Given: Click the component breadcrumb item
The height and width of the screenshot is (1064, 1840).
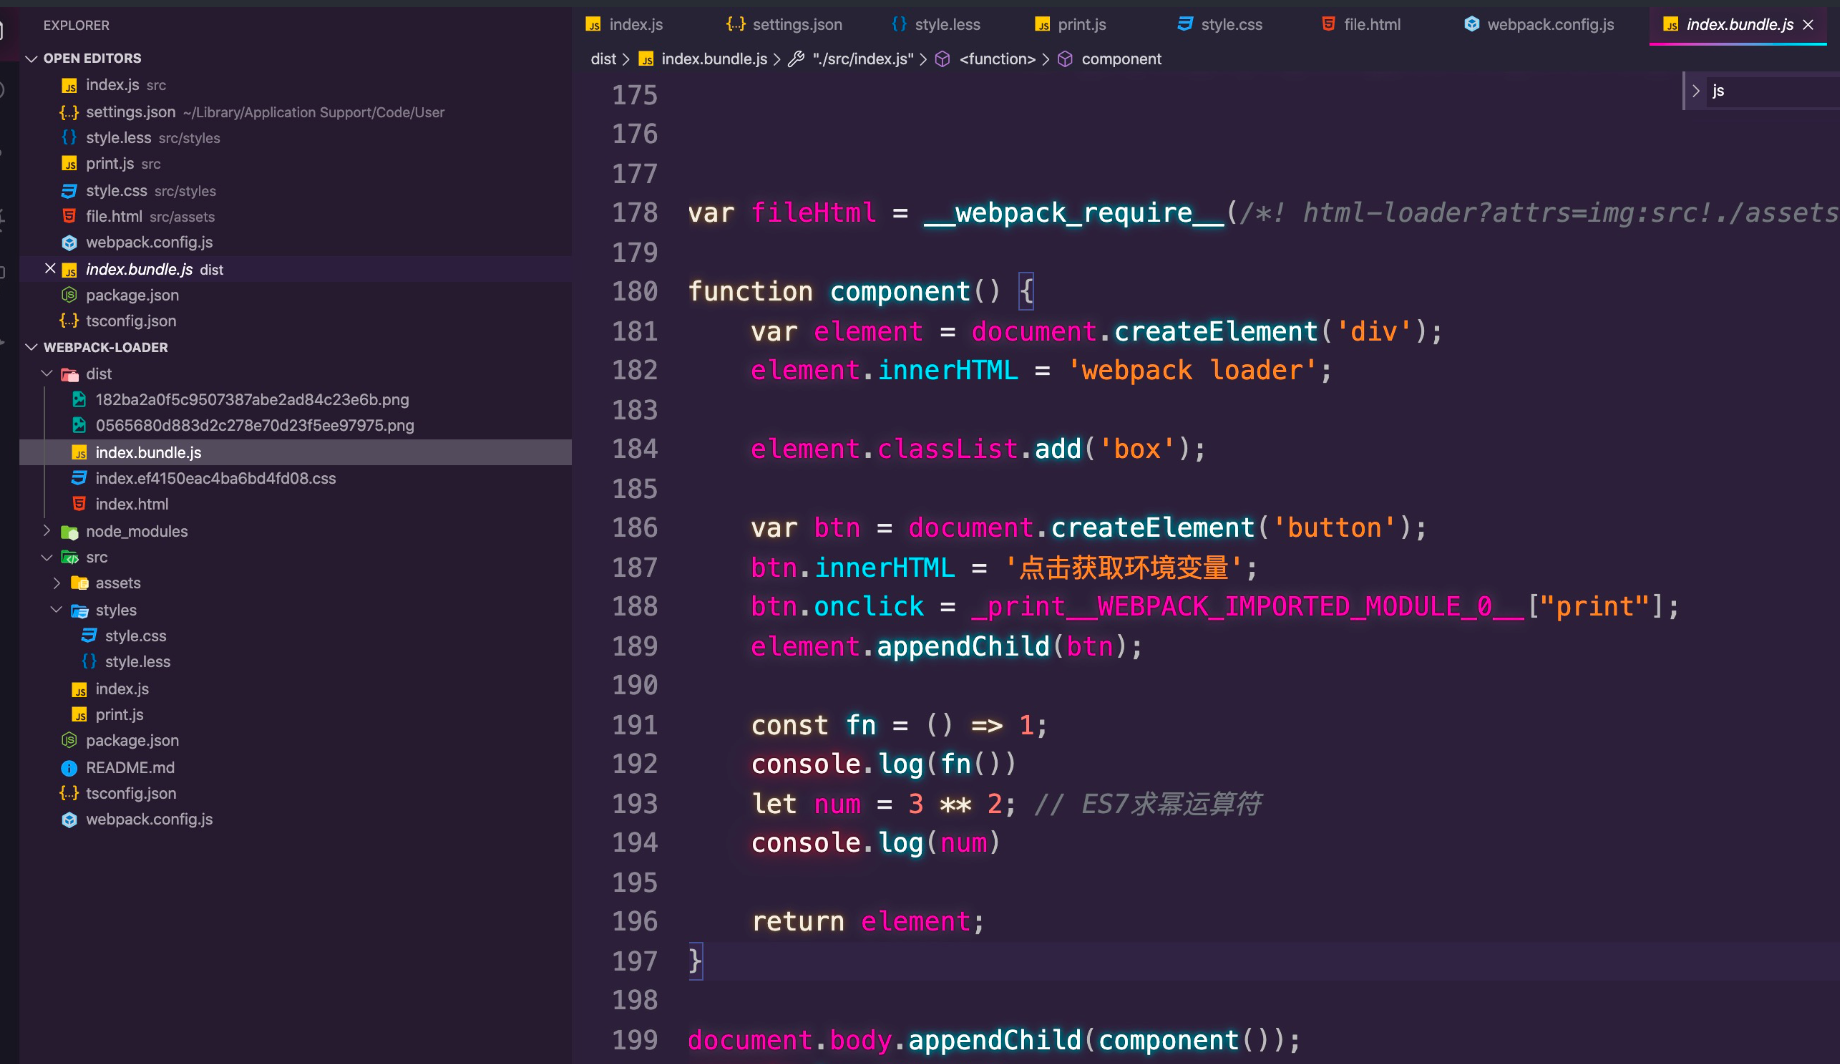Looking at the screenshot, I should [1121, 59].
